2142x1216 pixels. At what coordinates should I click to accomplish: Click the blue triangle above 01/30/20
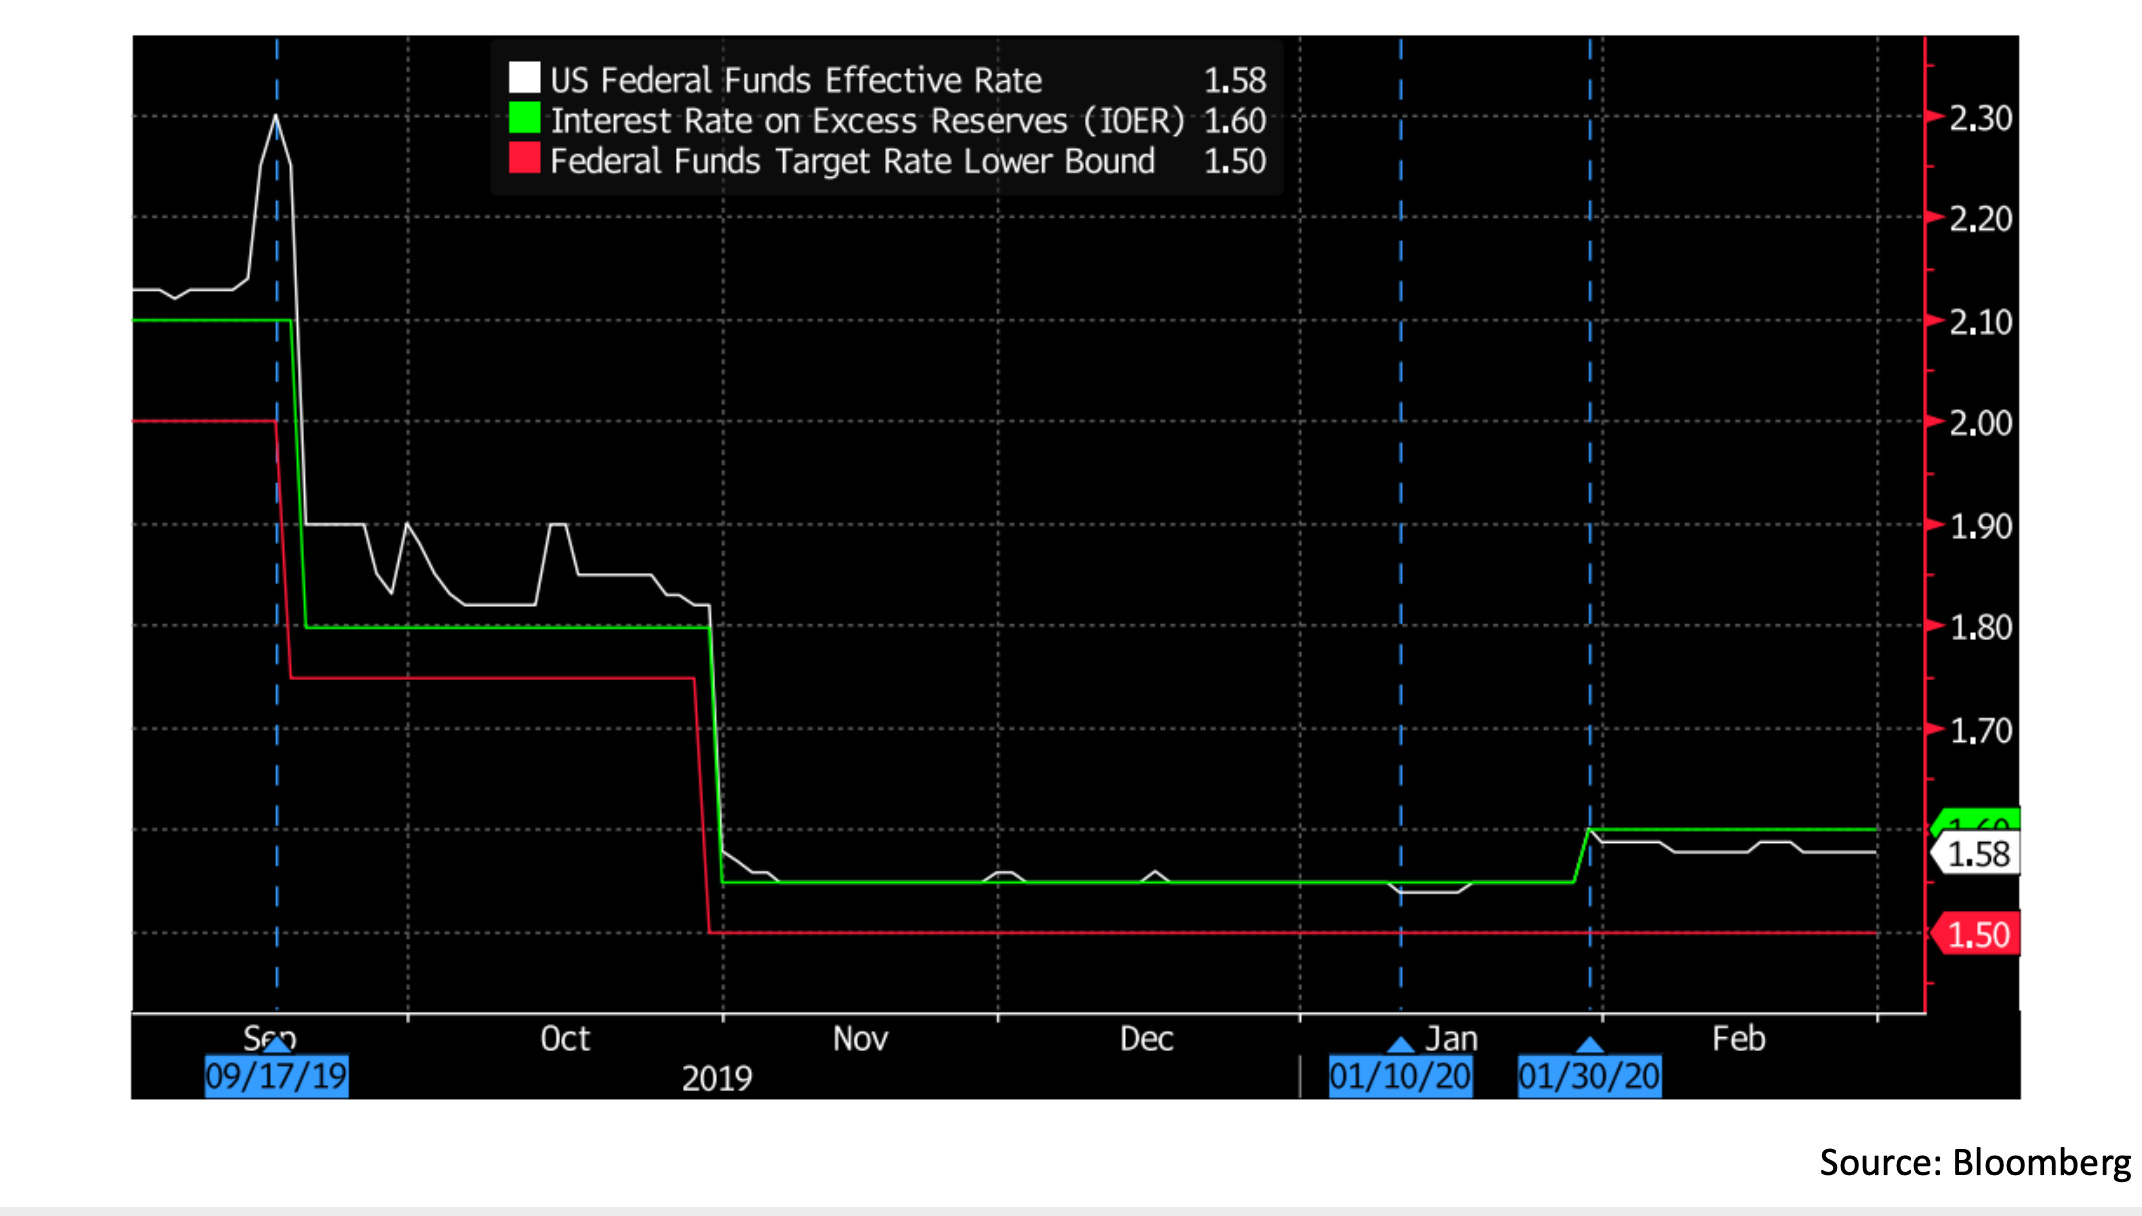click(x=1590, y=1045)
